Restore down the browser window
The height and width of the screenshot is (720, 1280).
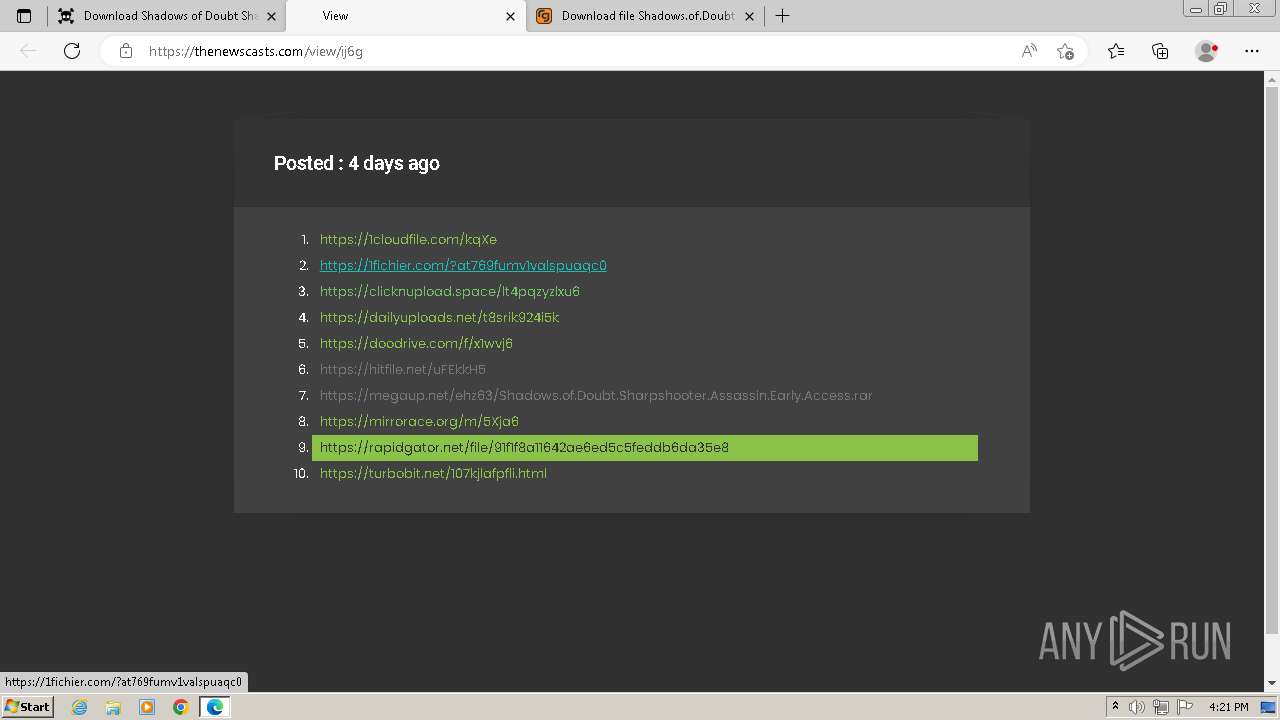pos(1220,9)
